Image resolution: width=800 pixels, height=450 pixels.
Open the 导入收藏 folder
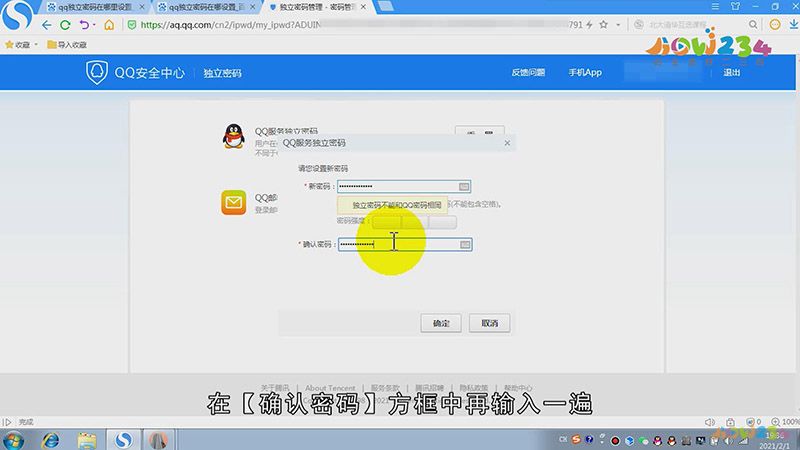67,45
